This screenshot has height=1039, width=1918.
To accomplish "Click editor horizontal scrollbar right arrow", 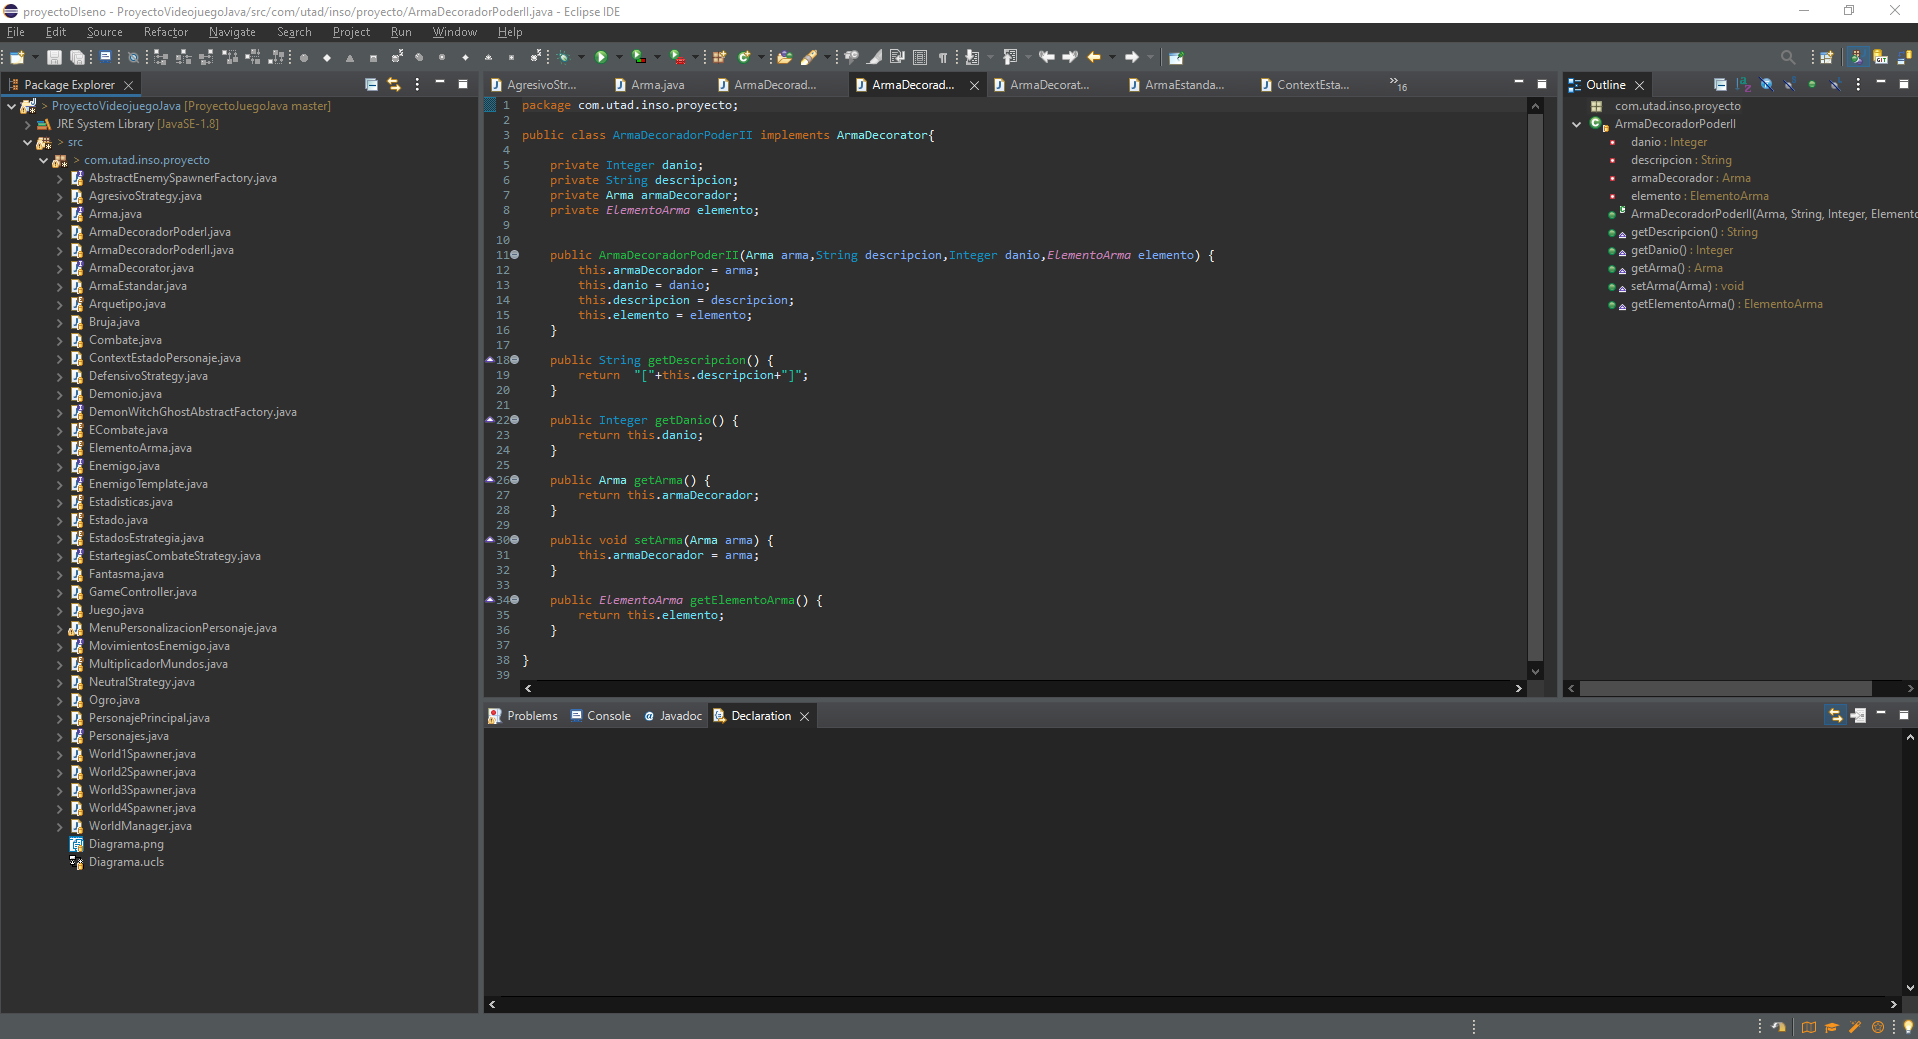I will click(1518, 688).
